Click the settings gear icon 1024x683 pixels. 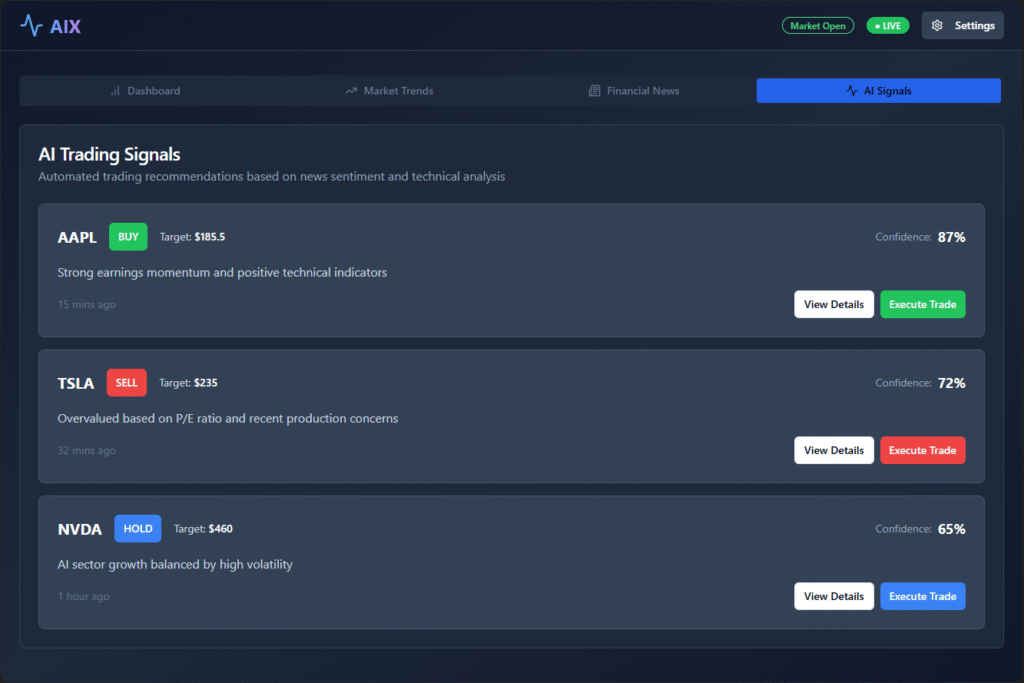pyautogui.click(x=937, y=25)
